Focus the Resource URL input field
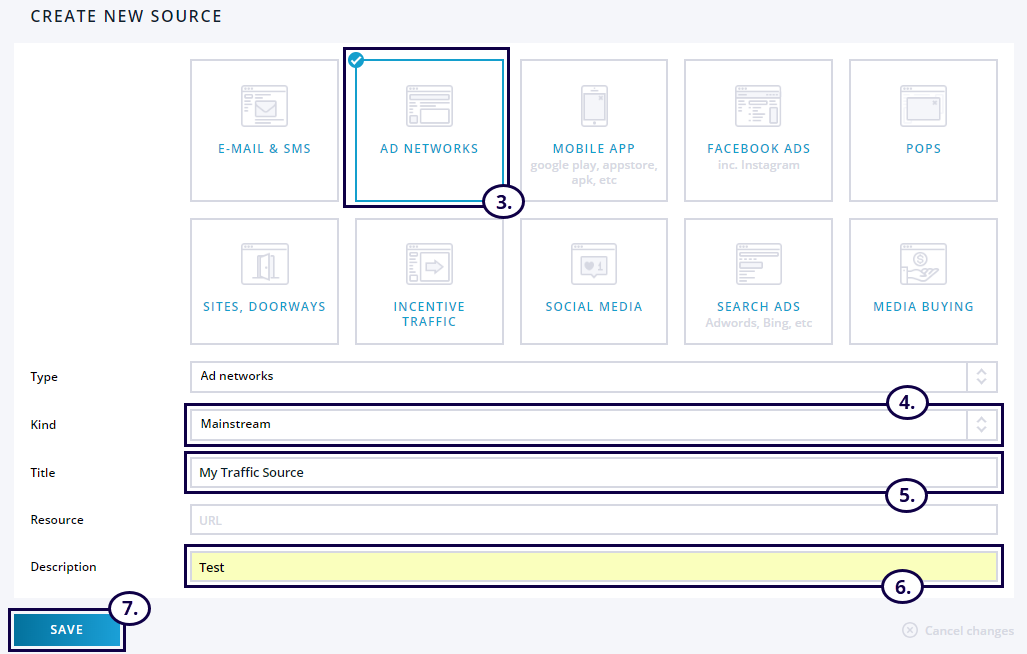The width and height of the screenshot is (1027, 654). [592, 520]
